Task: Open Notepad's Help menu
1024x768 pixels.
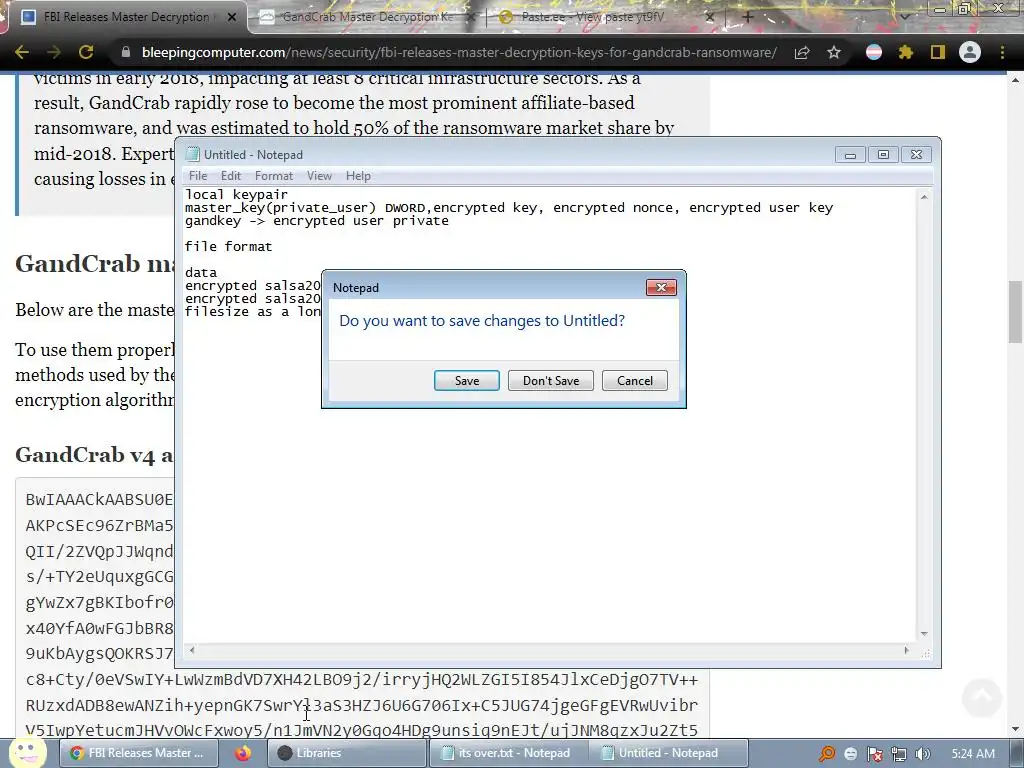Action: tap(358, 176)
